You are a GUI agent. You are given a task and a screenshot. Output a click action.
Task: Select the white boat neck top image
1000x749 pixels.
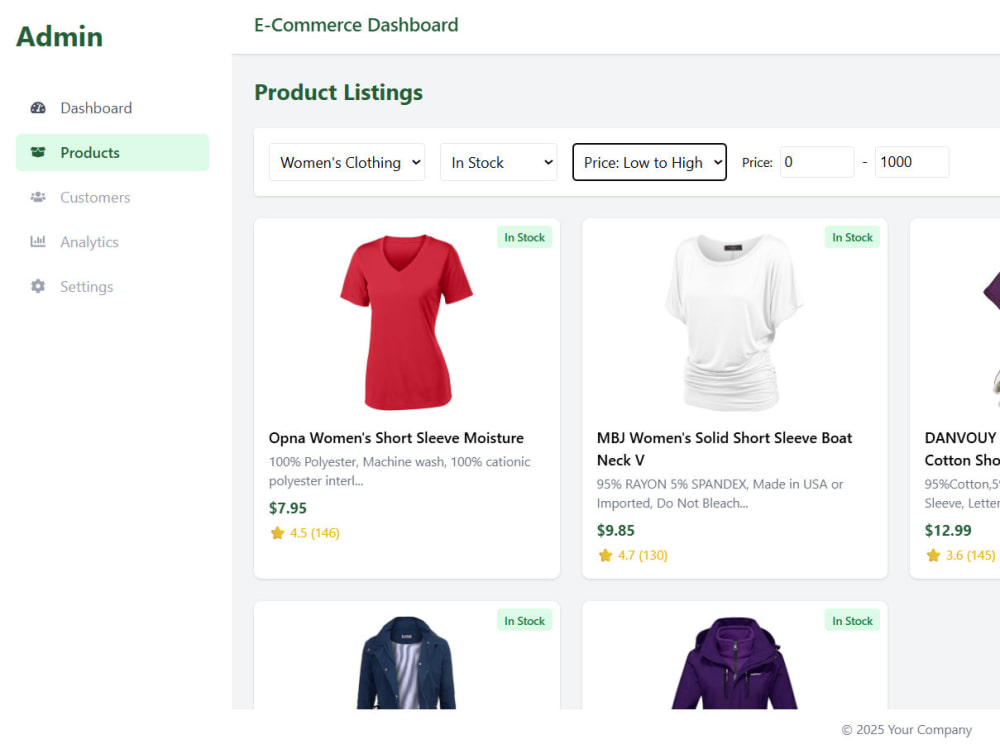click(734, 322)
